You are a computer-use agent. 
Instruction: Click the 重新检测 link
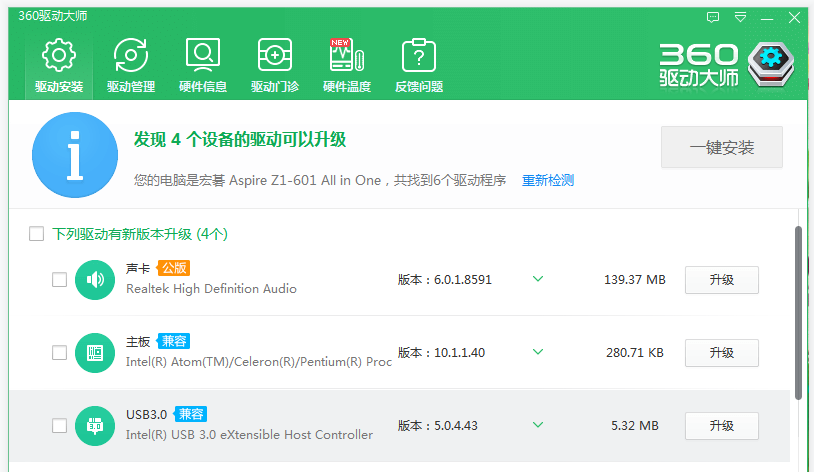click(x=547, y=181)
